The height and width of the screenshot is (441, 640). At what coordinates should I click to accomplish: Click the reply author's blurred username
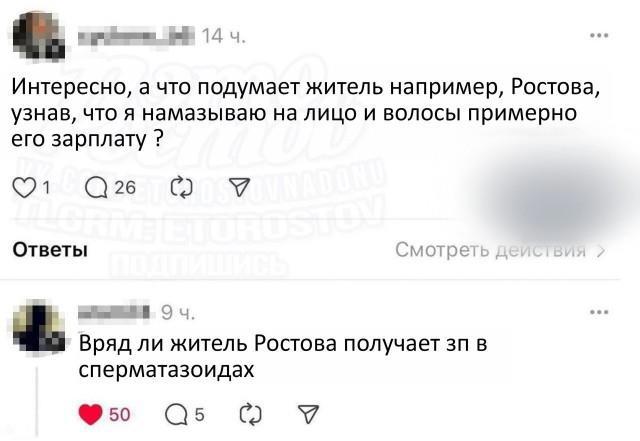(115, 312)
